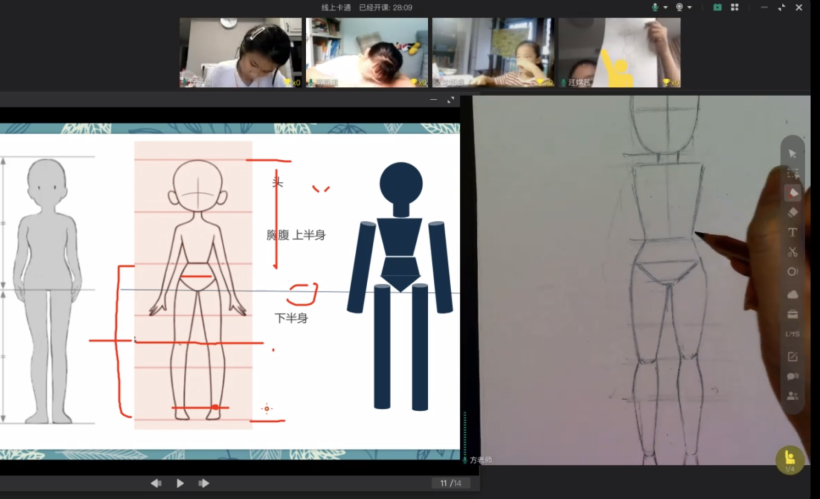This screenshot has height=499, width=820.
Task: Advance to the next slide
Action: 203,483
